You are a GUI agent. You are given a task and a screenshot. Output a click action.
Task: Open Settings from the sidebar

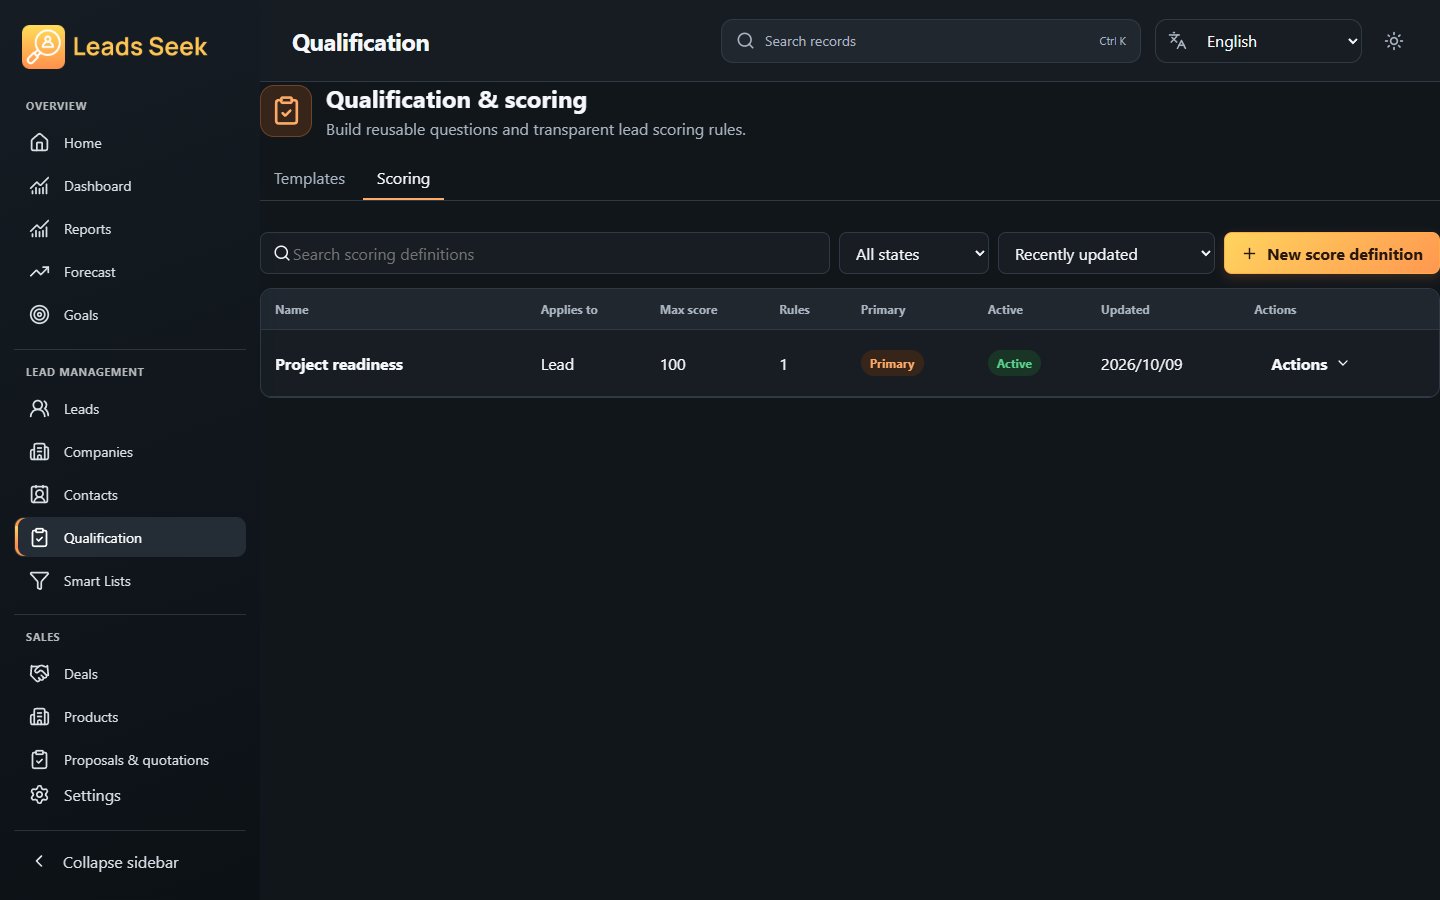click(130, 795)
